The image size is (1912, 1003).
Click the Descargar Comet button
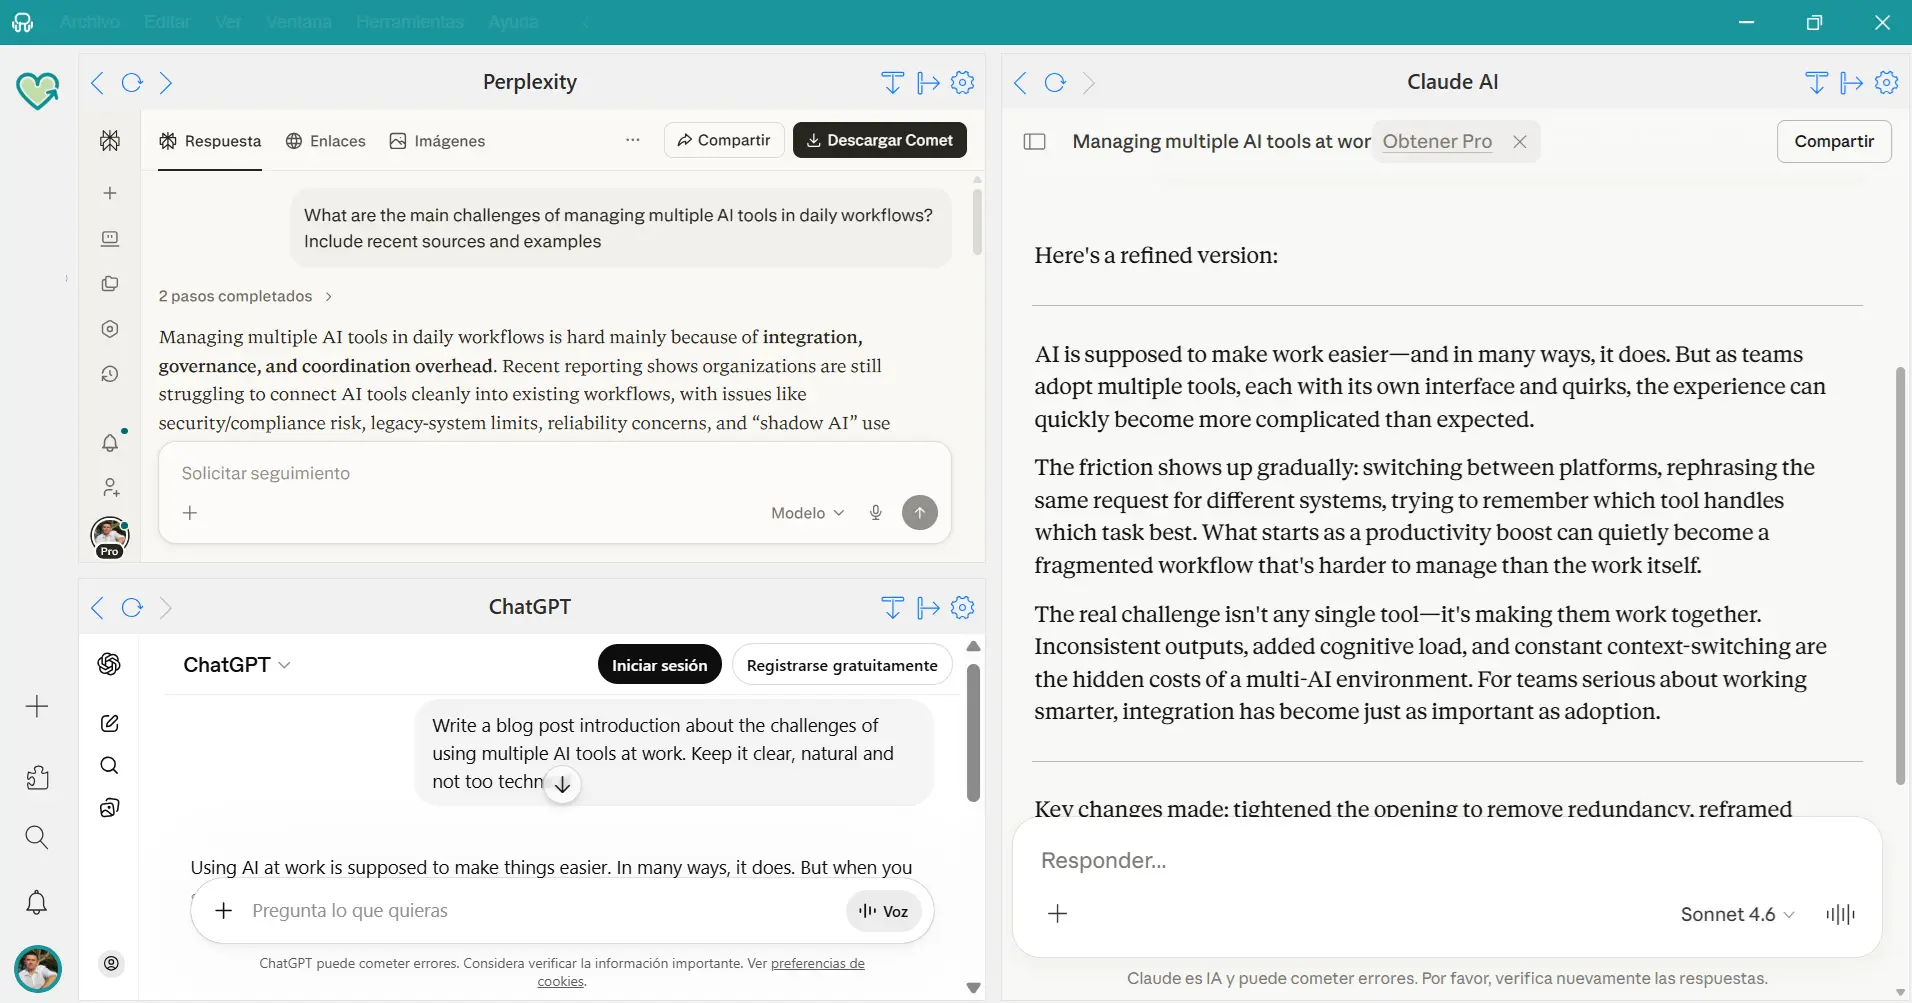(879, 140)
